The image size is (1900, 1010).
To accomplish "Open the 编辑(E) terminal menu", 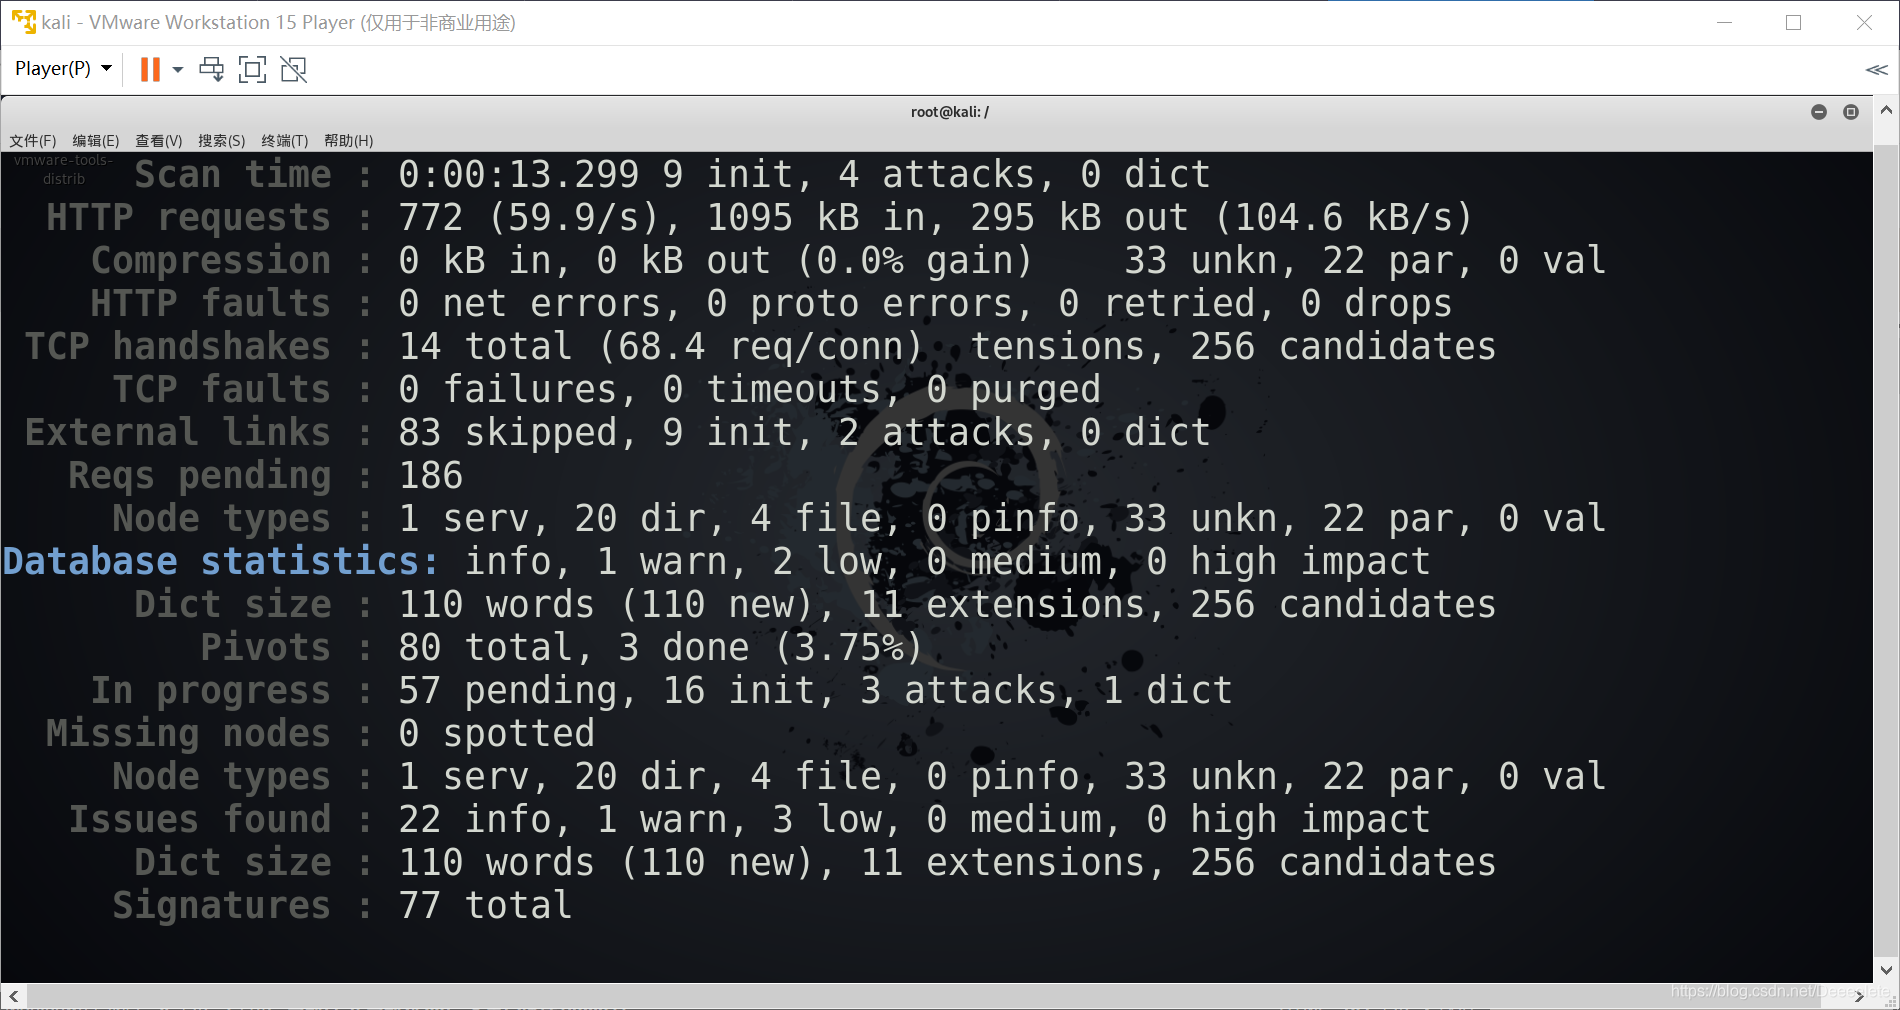I will pyautogui.click(x=96, y=141).
